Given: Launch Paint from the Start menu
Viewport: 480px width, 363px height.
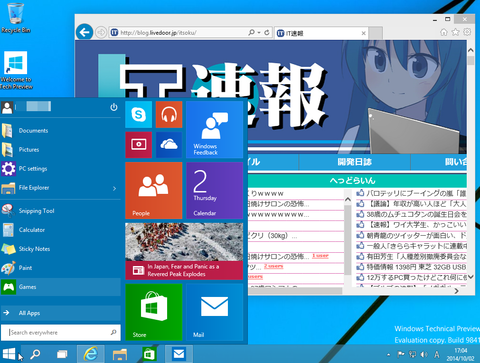Looking at the screenshot, I should click(x=60, y=268).
